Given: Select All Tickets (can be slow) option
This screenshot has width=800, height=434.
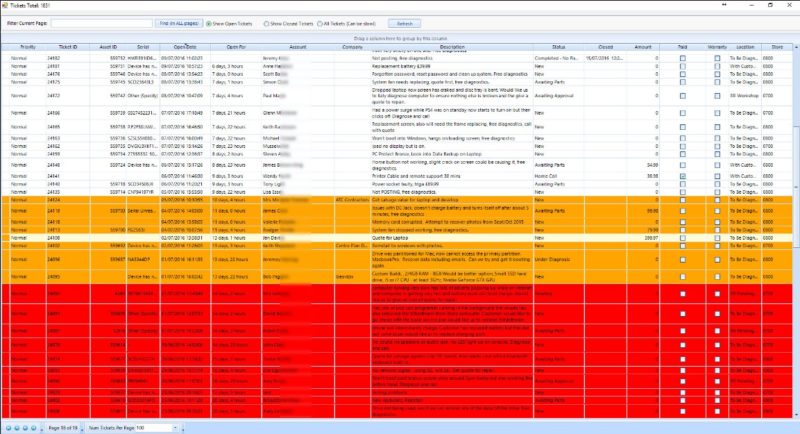Looking at the screenshot, I should point(346,23).
